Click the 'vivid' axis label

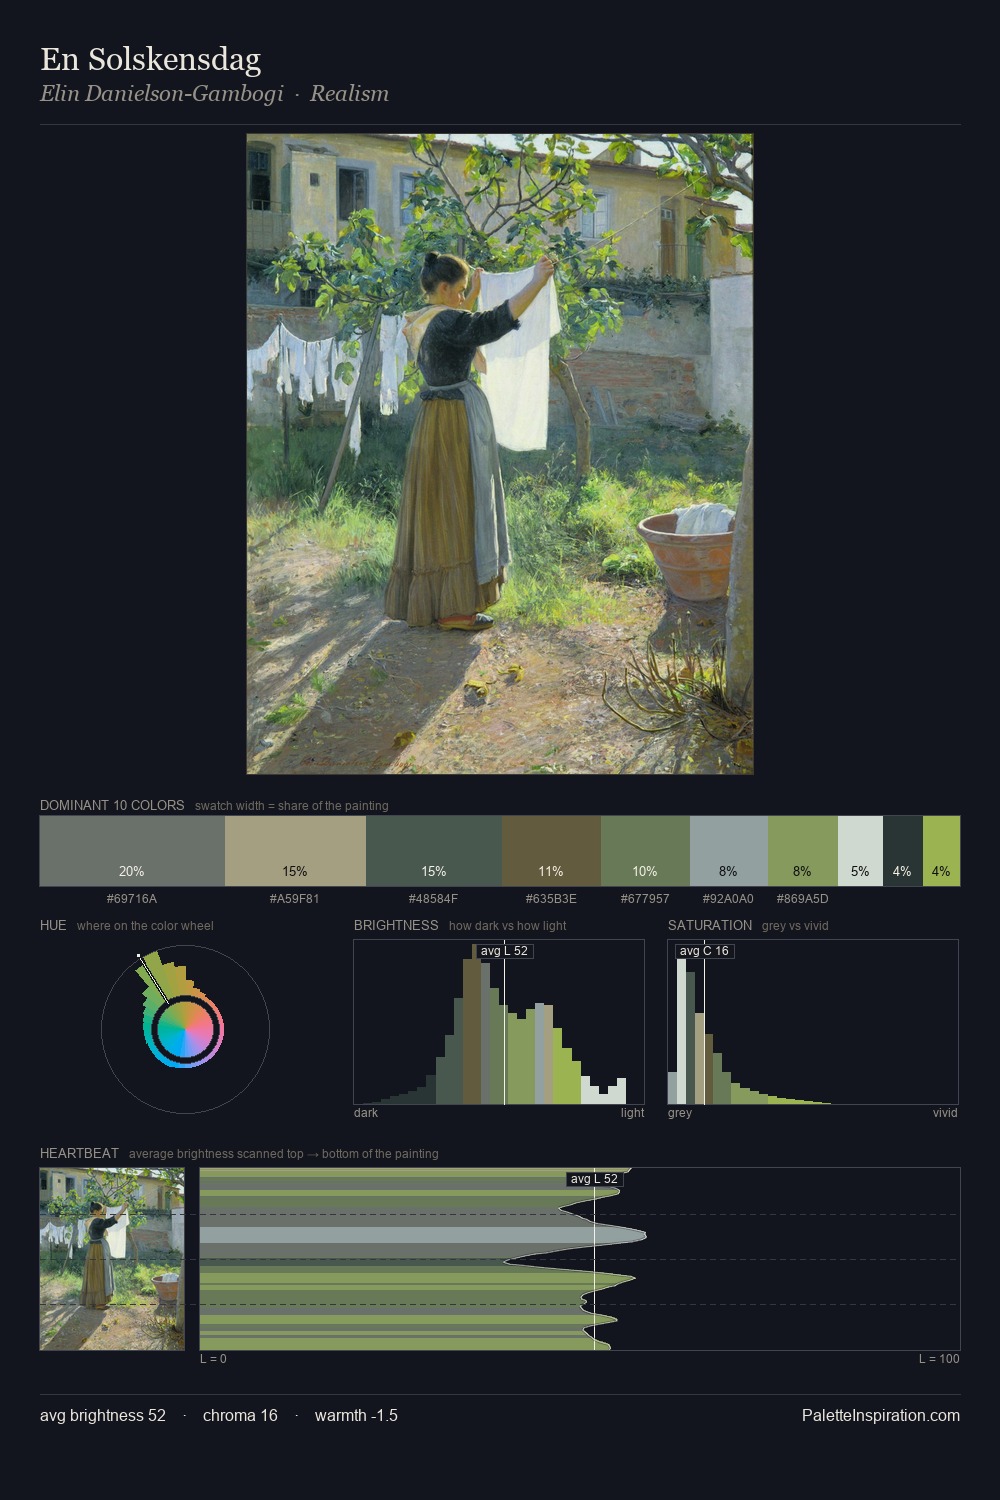coord(945,1113)
